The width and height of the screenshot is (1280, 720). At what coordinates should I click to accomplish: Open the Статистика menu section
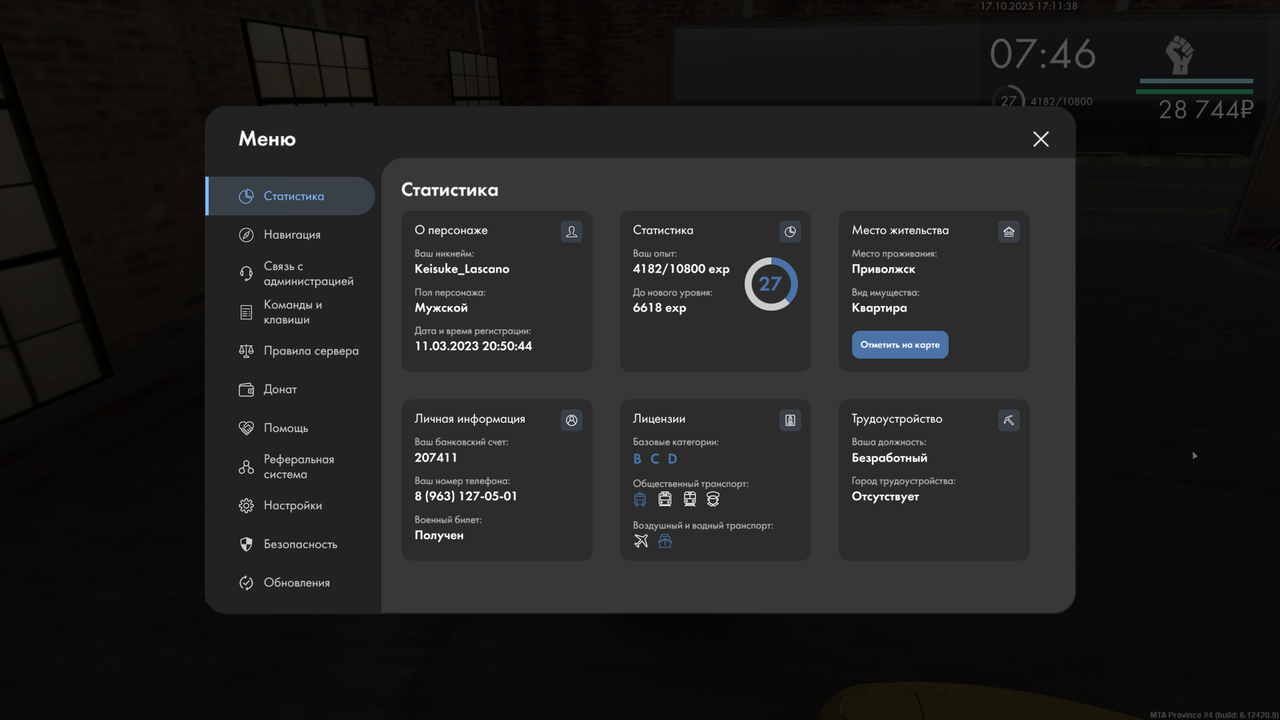coord(290,196)
